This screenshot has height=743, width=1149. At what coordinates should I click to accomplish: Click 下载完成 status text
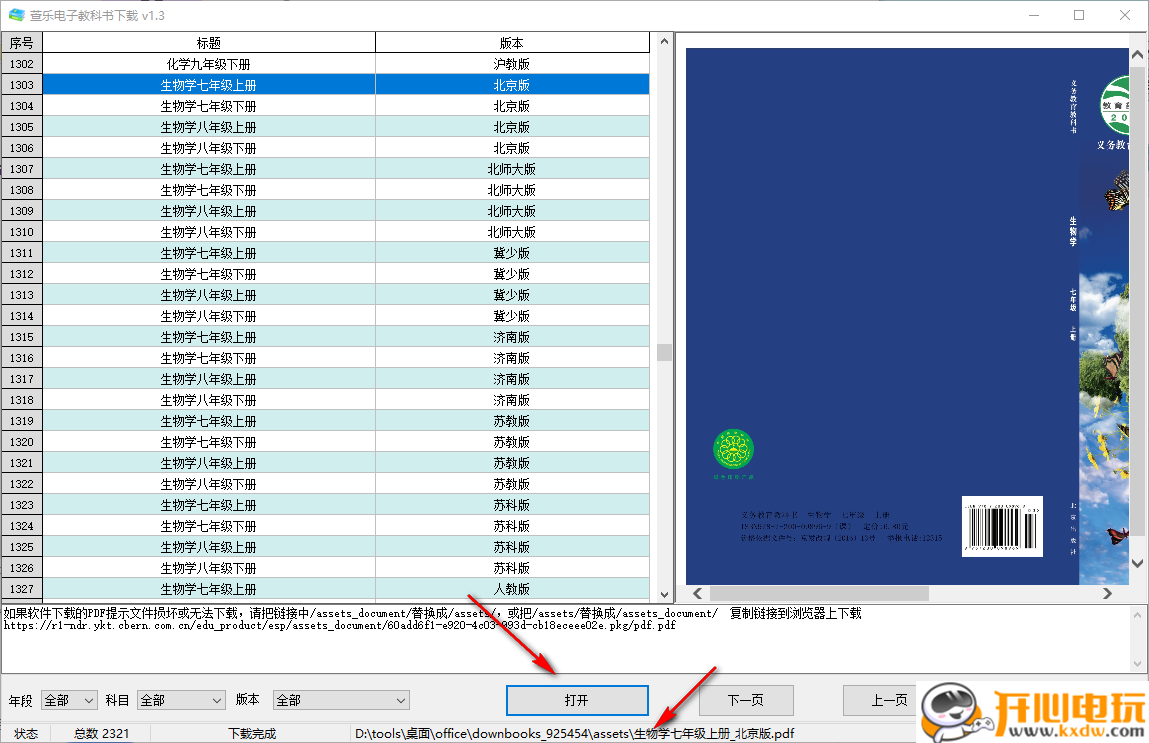252,733
